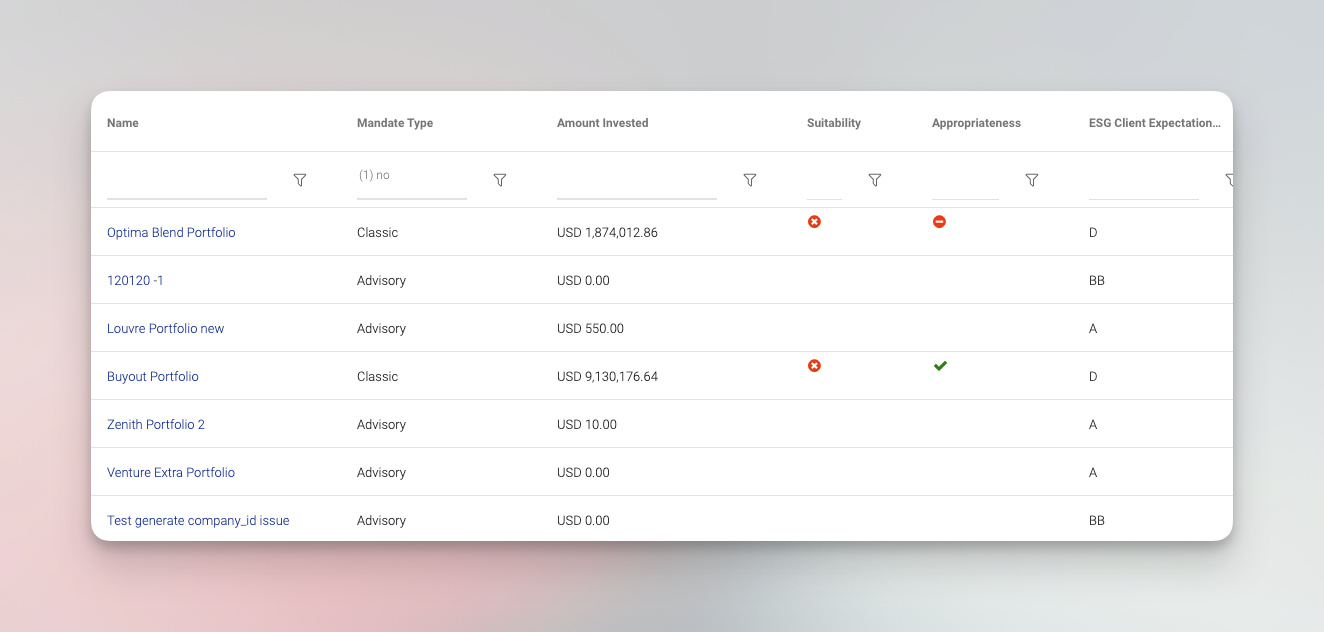The width and height of the screenshot is (1324, 632).
Task: Open the Suitability column filter icon
Action: tap(874, 180)
